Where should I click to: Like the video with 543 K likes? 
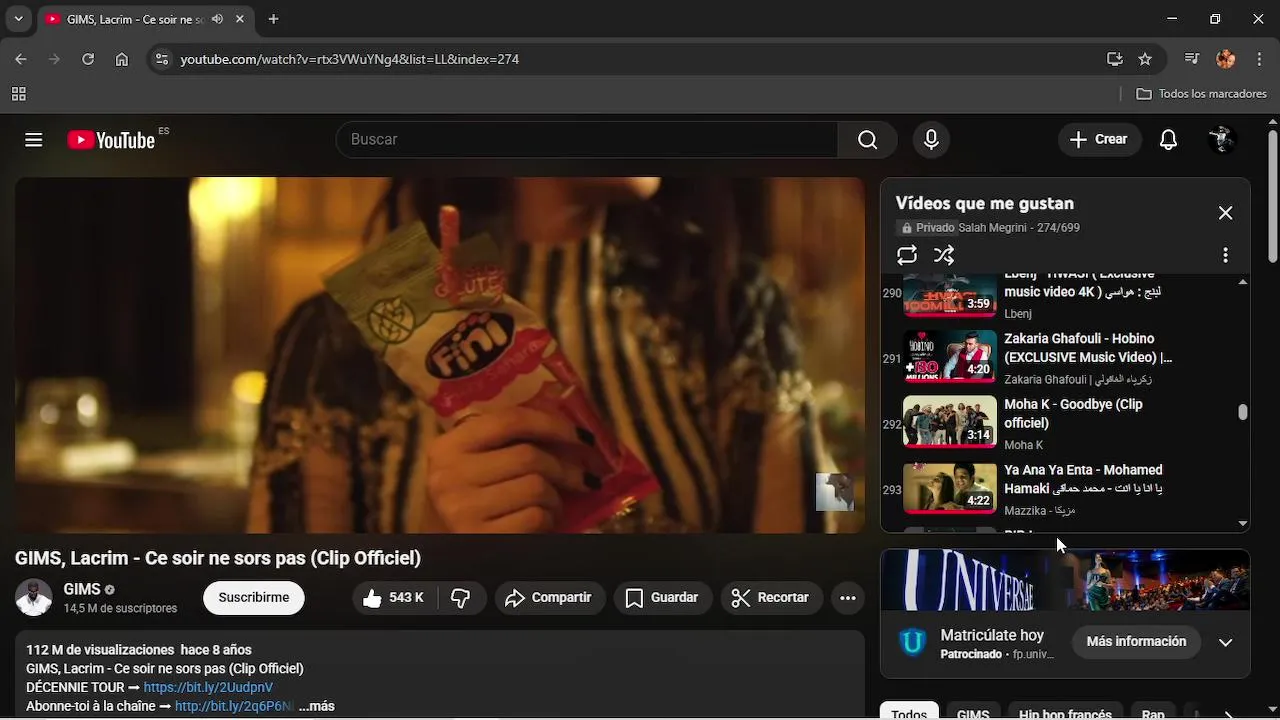pyautogui.click(x=394, y=598)
